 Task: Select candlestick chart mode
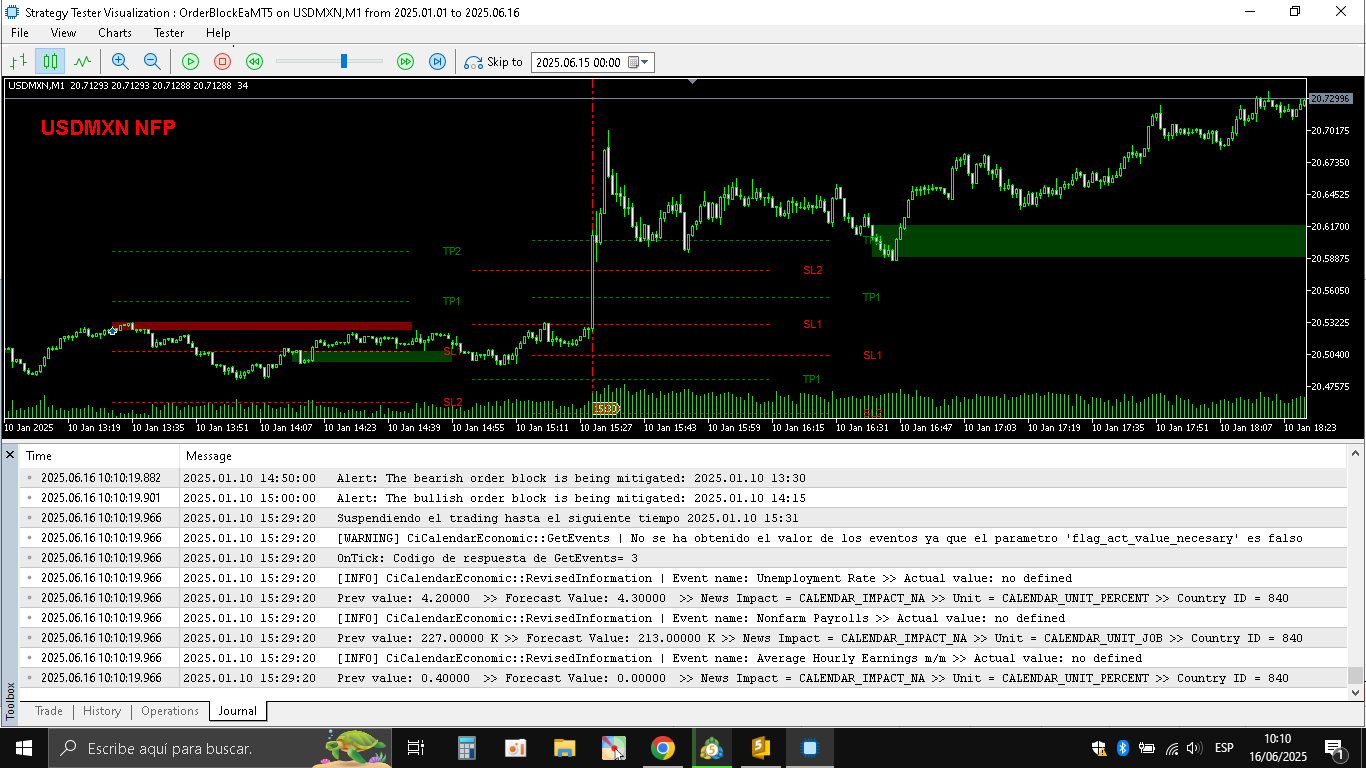(50, 62)
